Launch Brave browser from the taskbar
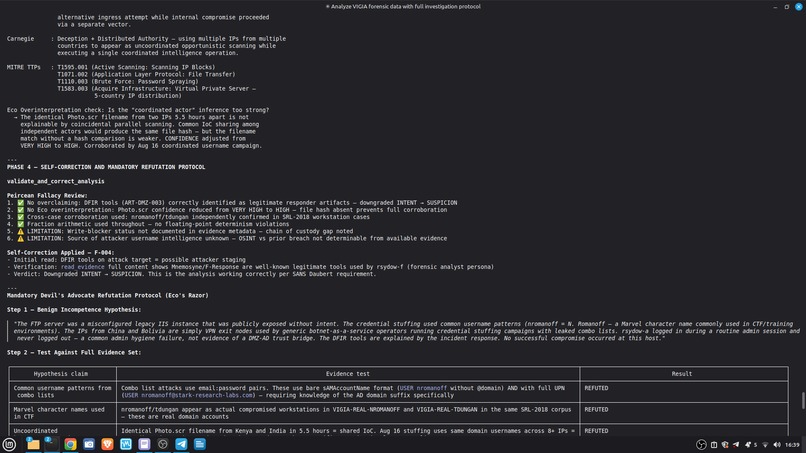Screen dimensions: 806x453 [107, 444]
